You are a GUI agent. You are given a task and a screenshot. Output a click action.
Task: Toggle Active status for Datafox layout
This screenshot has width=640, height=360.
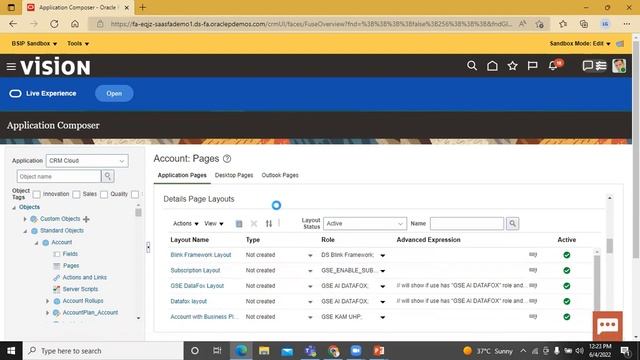567,301
